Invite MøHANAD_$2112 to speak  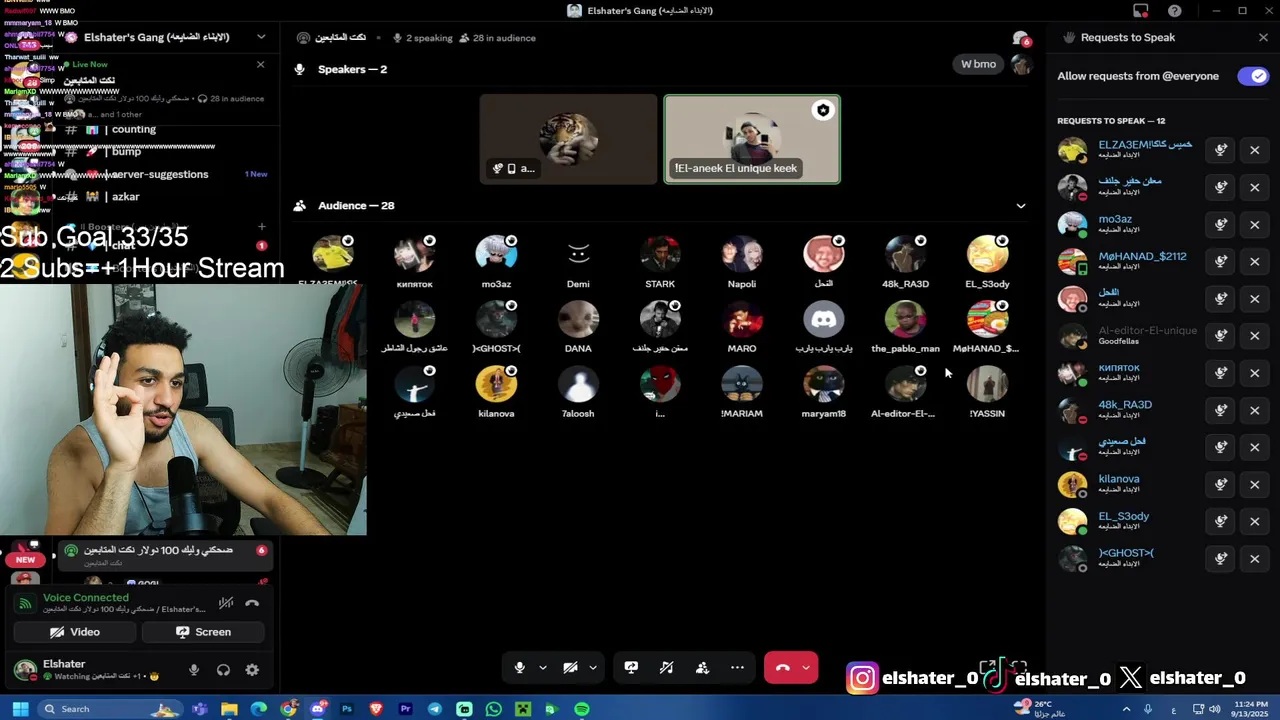coord(1220,261)
